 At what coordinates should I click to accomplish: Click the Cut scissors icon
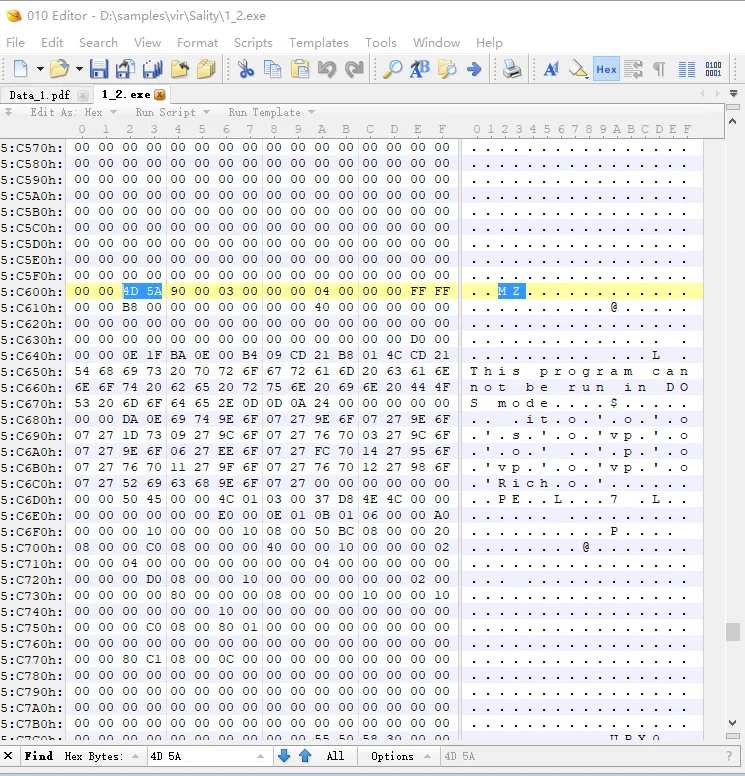click(x=245, y=69)
